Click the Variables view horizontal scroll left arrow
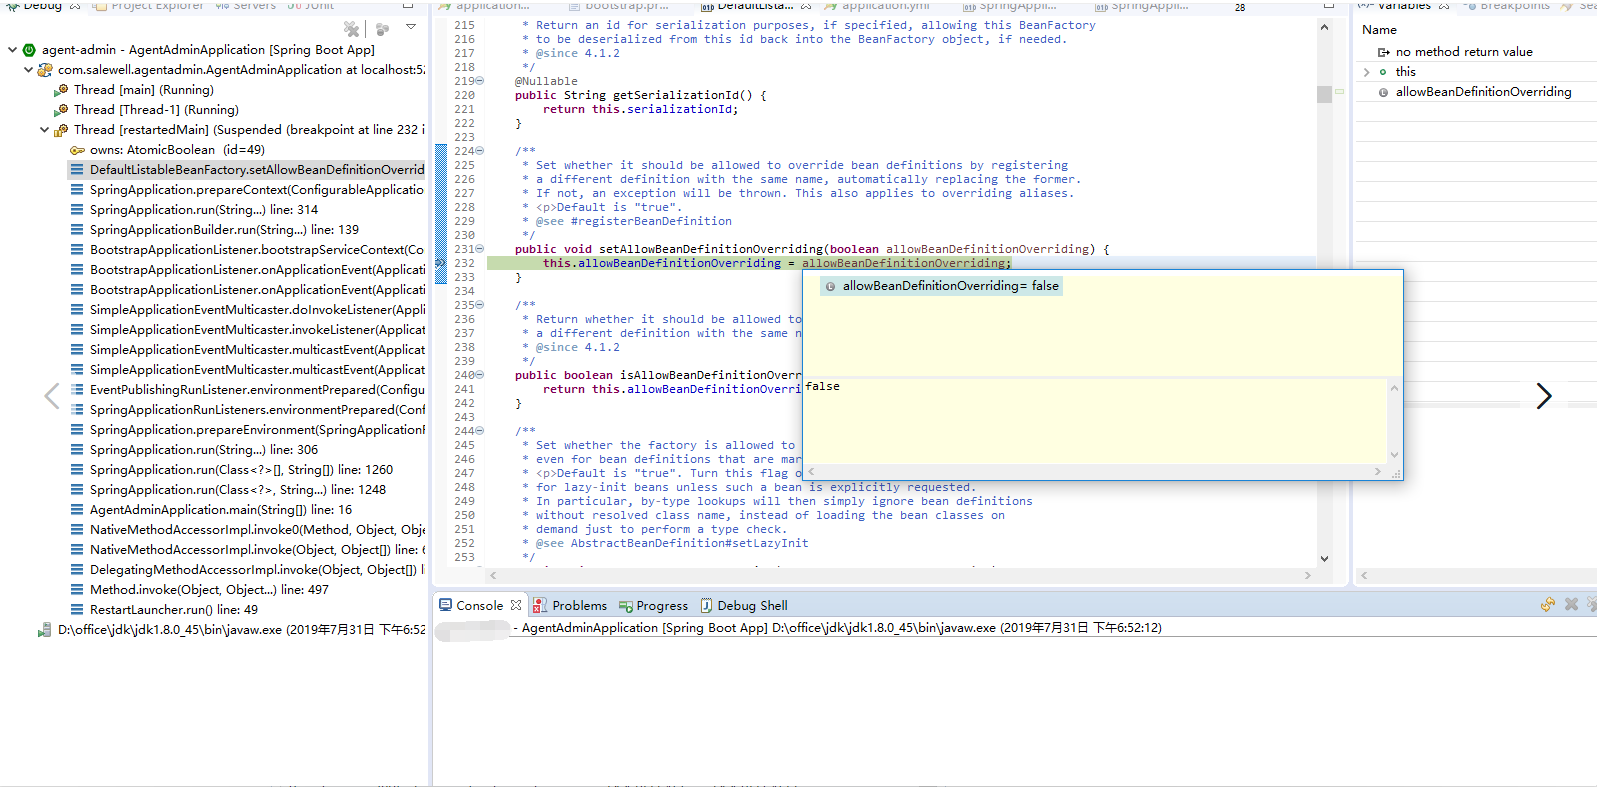Image resolution: width=1597 pixels, height=787 pixels. coord(1364,576)
